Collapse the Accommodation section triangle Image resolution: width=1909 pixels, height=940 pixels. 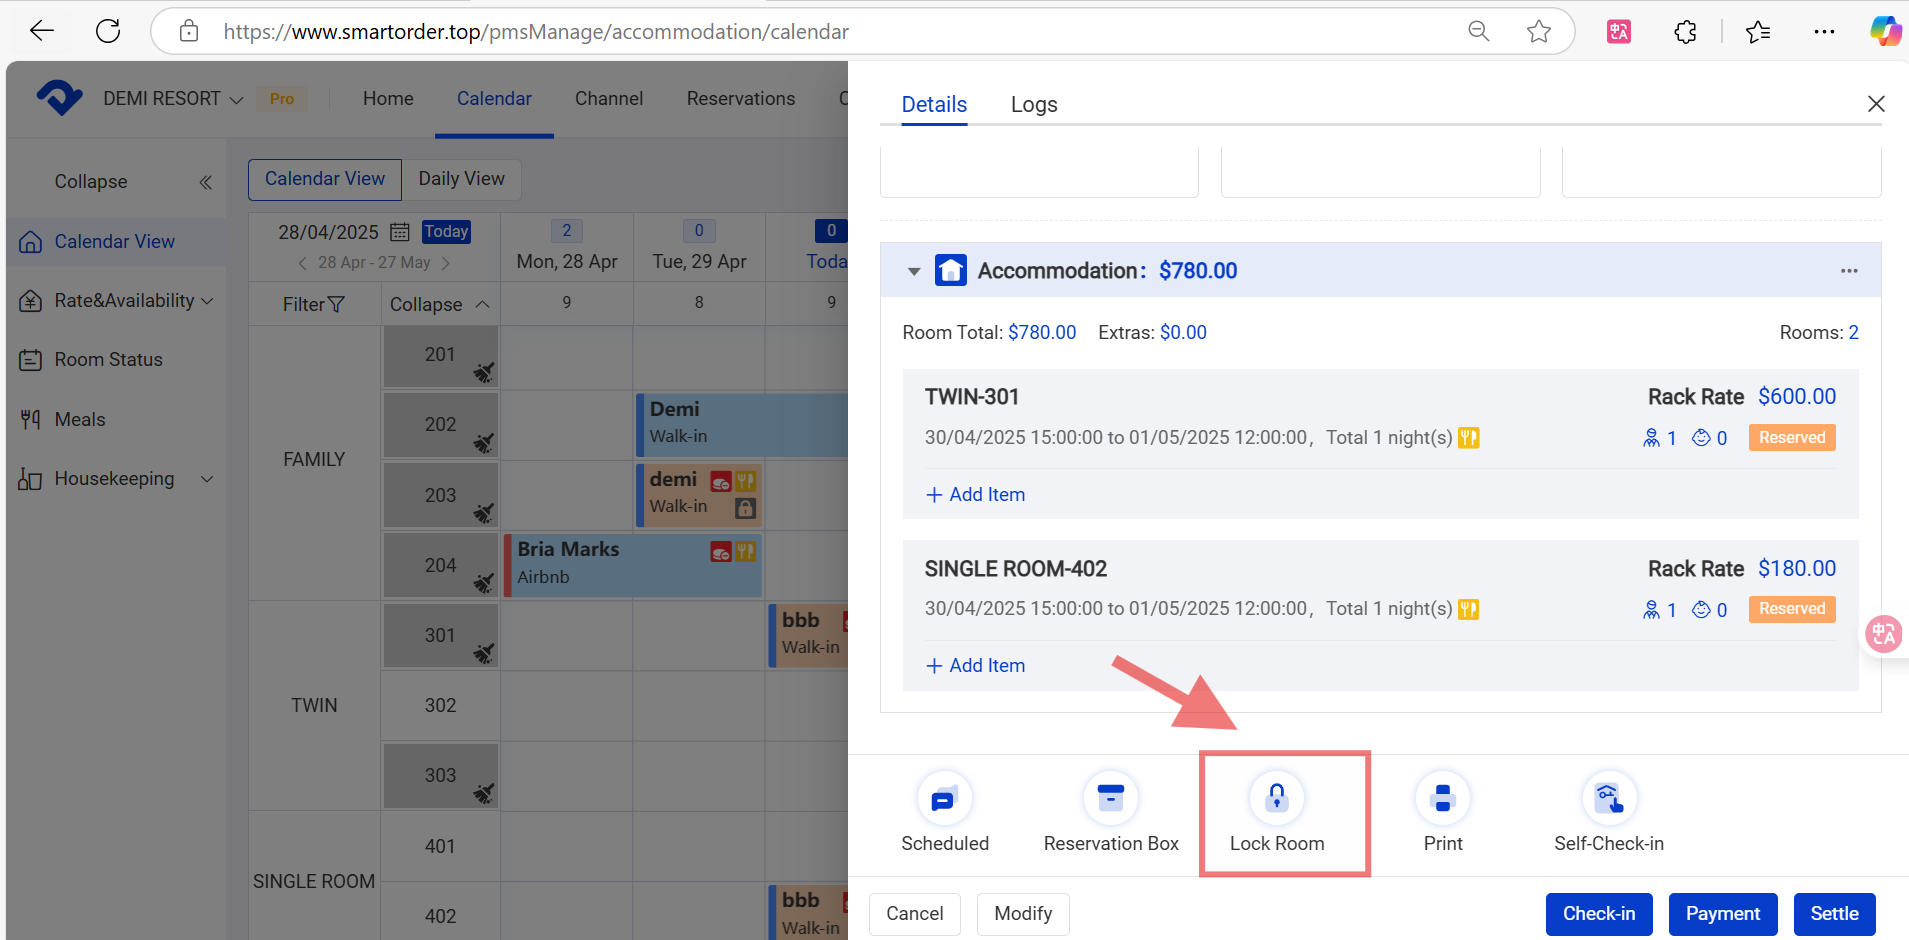click(x=913, y=271)
